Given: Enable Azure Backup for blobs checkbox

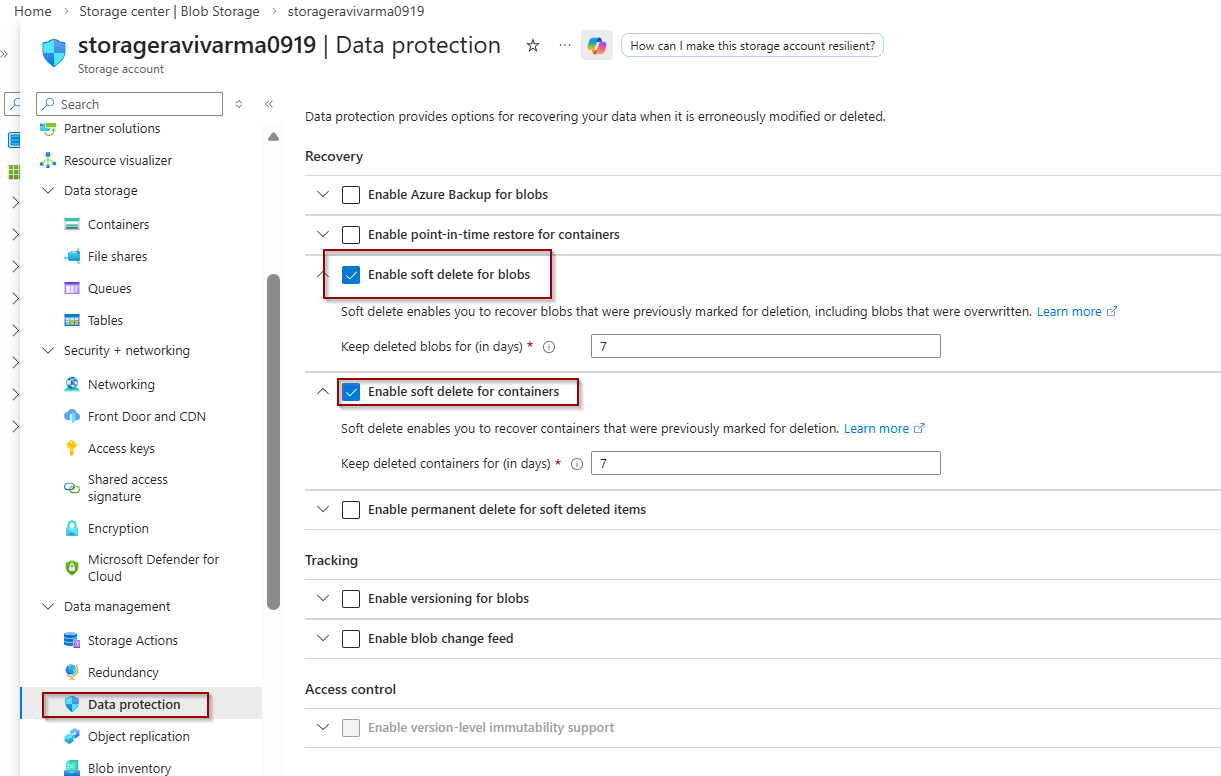Looking at the screenshot, I should pos(351,195).
